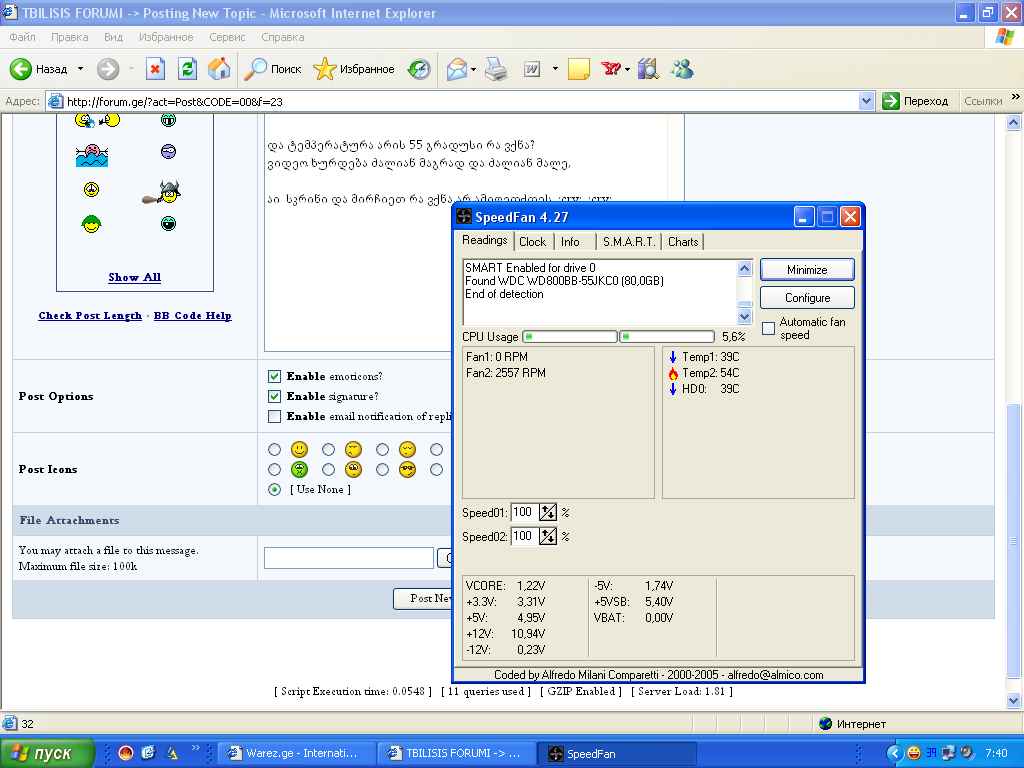Screen dimensions: 1024x768
Task: Click the Edit with Word icon
Action: pyautogui.click(x=532, y=69)
